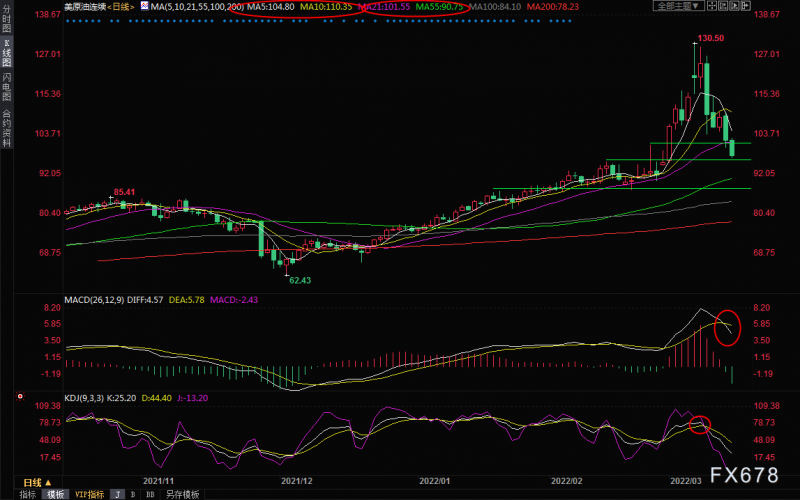The image size is (800, 500).
Task: Click the 另存模板 button
Action: tap(181, 494)
